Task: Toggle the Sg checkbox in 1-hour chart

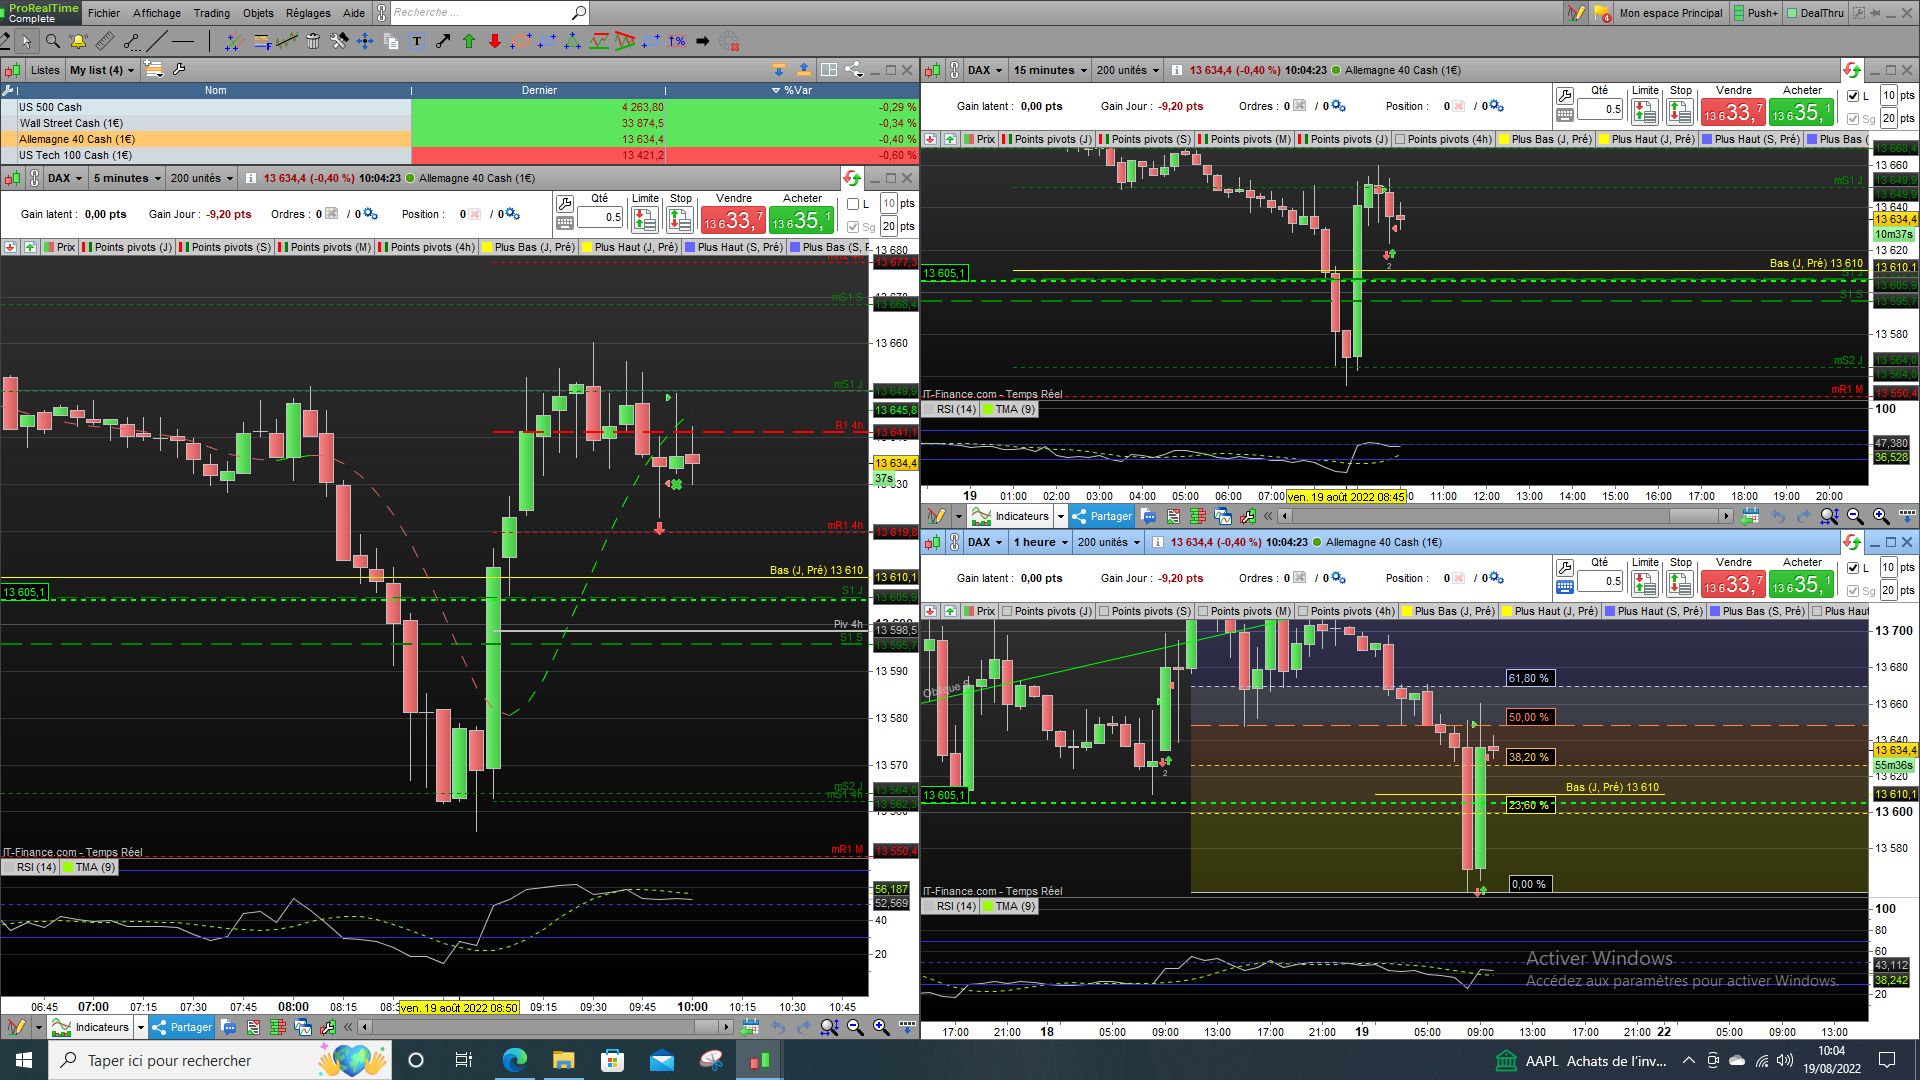Action: 1853,591
